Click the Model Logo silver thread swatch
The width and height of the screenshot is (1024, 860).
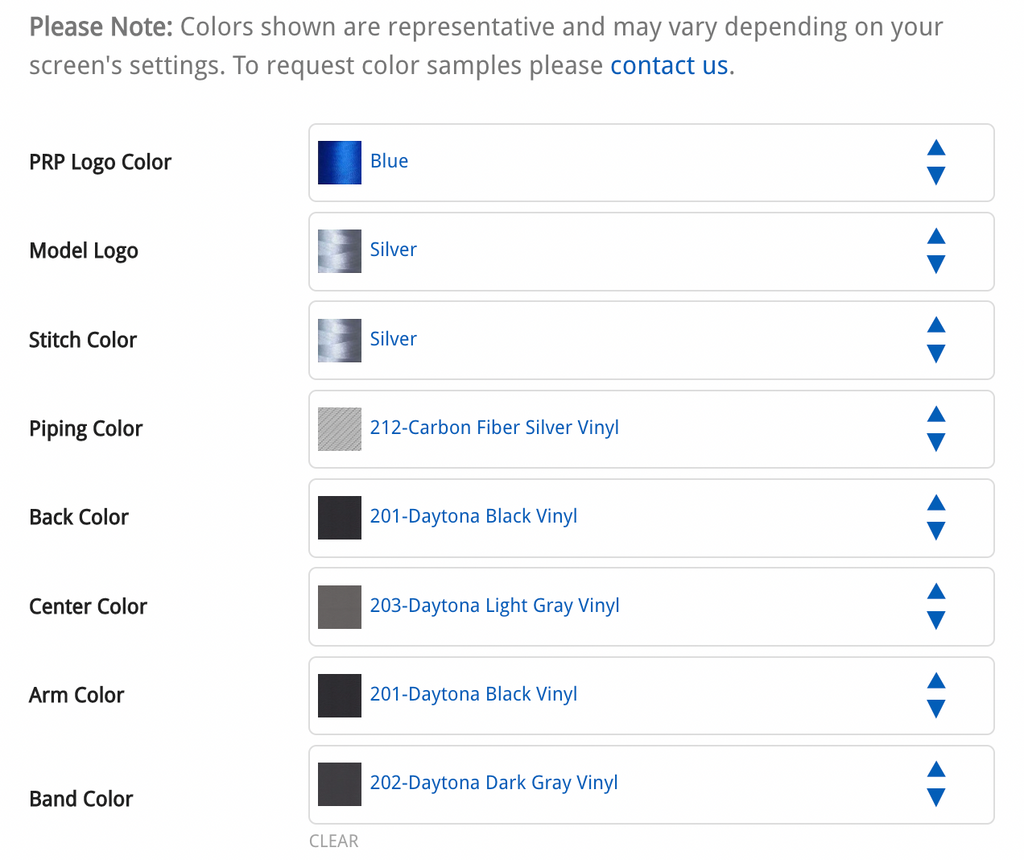tap(340, 251)
